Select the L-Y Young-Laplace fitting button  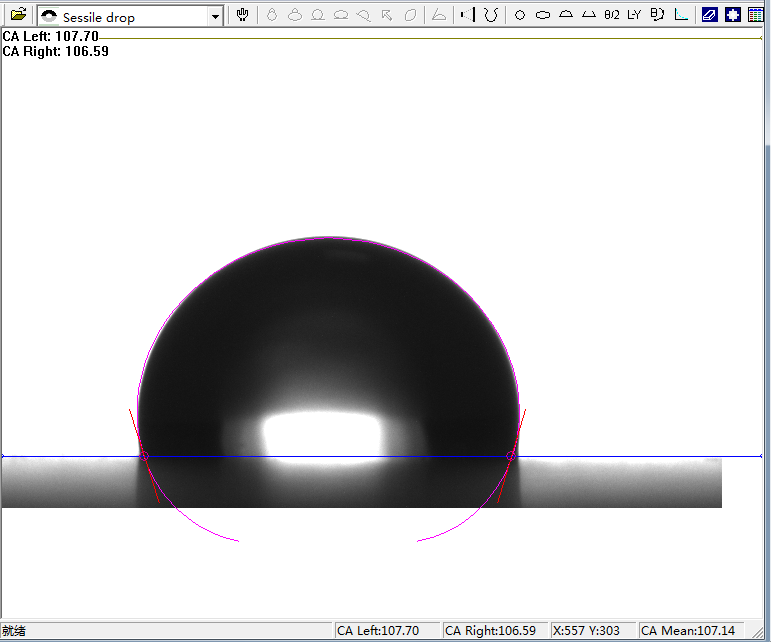click(634, 15)
